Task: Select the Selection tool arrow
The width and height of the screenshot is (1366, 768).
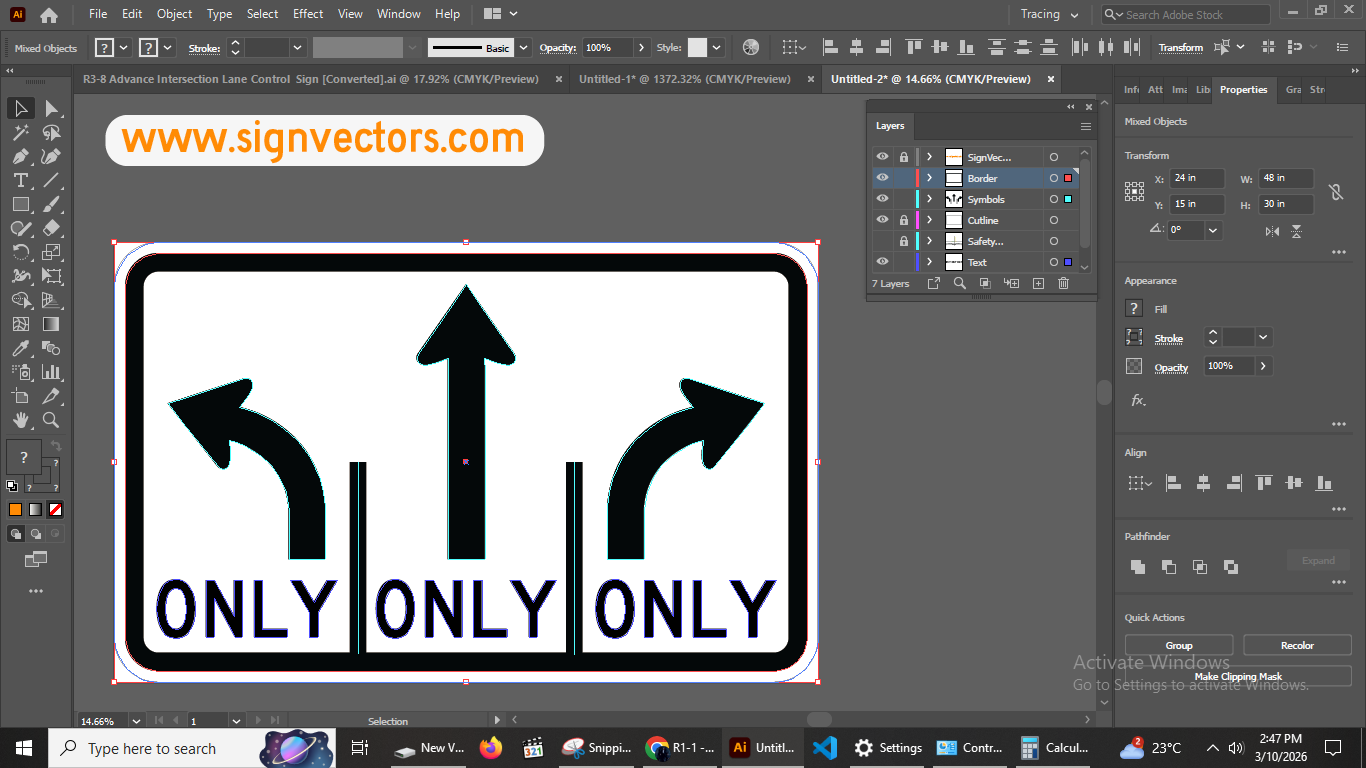Action: [x=21, y=108]
